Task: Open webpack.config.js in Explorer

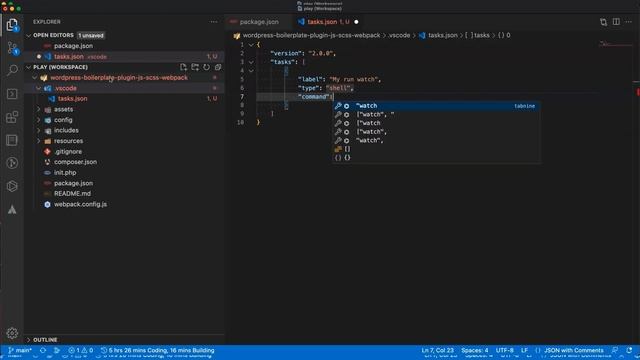Action: 80,204
